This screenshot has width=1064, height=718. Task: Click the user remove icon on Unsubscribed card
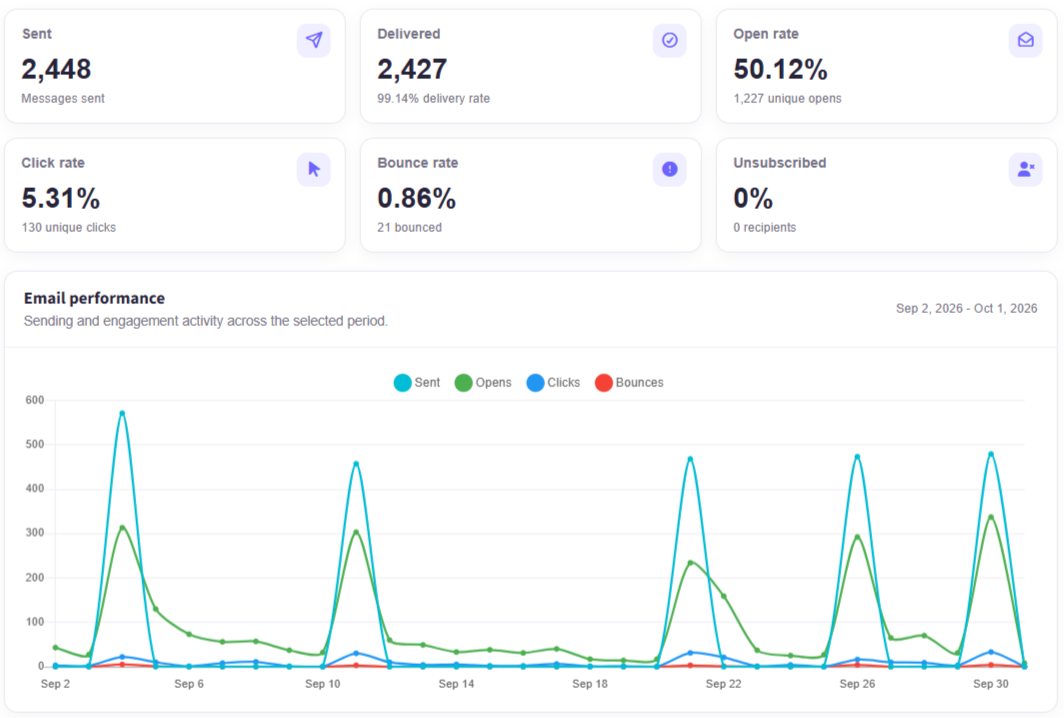pyautogui.click(x=1025, y=169)
